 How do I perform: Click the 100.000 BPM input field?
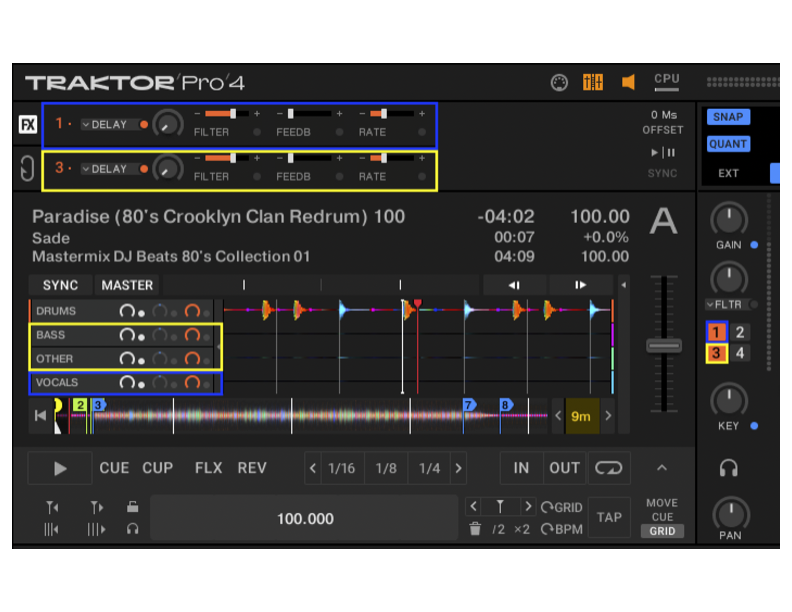[x=305, y=519]
